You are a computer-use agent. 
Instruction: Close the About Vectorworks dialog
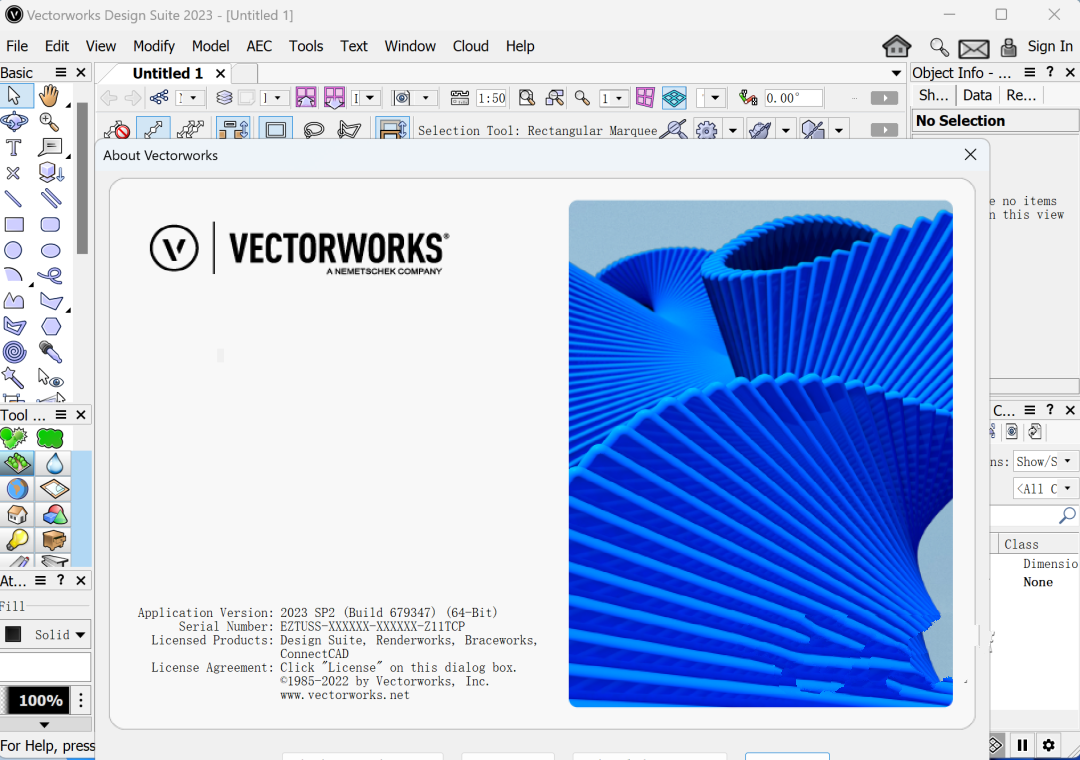coord(970,154)
